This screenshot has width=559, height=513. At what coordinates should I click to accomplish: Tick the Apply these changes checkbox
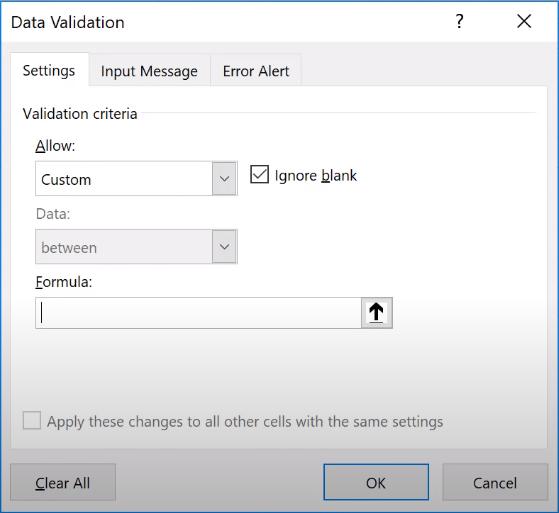[32, 420]
